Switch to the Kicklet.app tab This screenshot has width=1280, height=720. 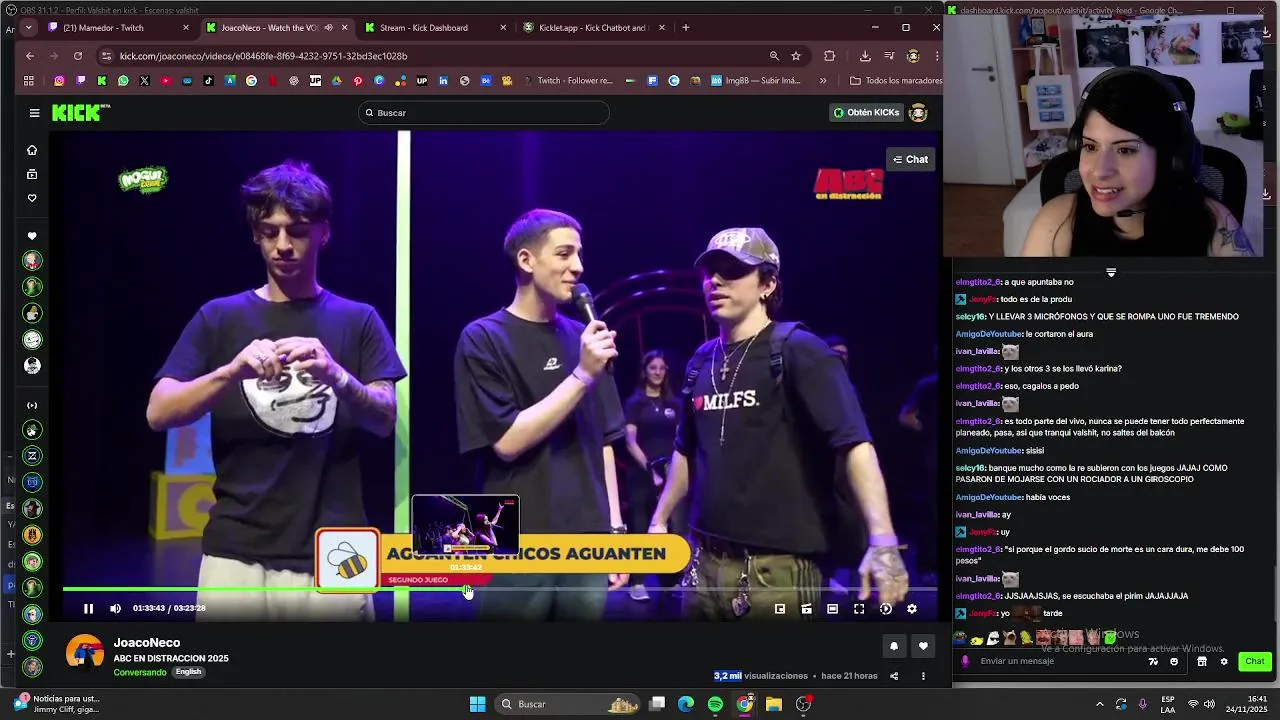[x=592, y=28]
